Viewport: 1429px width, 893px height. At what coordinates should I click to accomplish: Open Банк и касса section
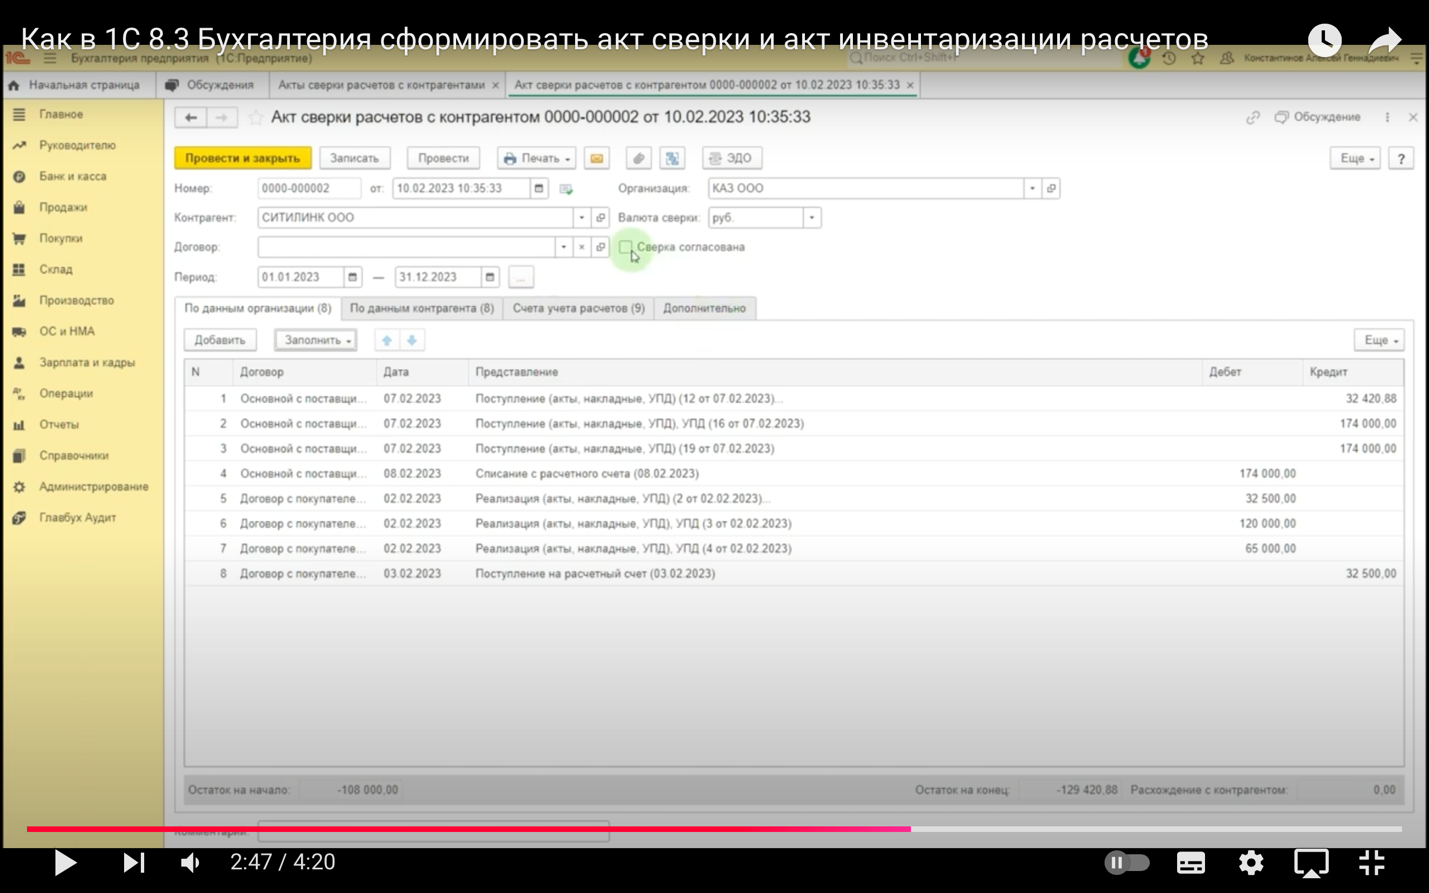coord(72,176)
